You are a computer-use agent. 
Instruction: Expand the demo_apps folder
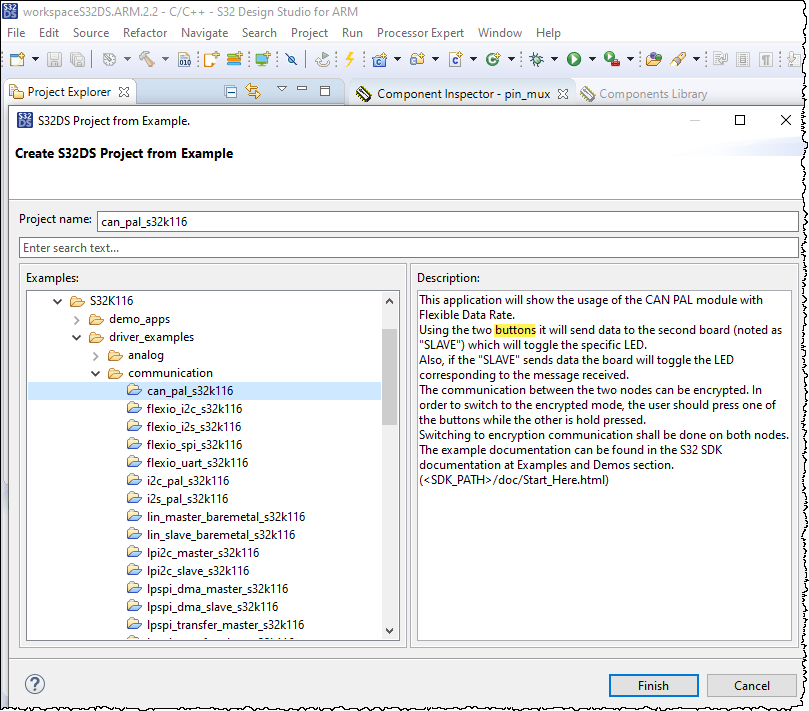76,320
